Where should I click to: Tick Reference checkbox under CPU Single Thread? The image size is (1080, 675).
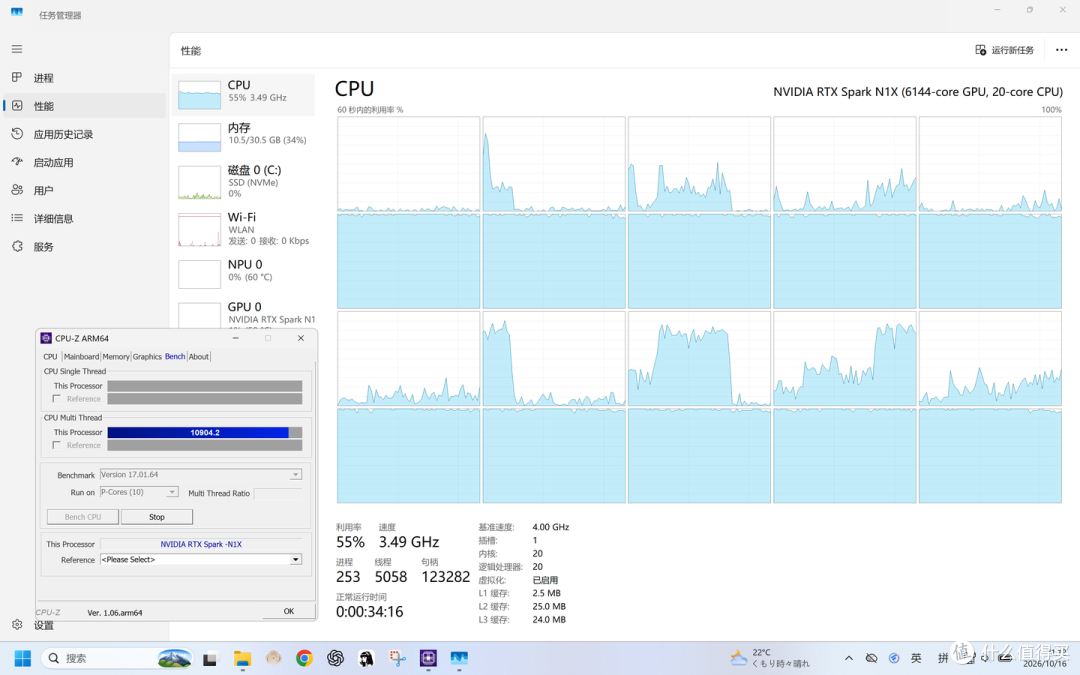(56, 399)
